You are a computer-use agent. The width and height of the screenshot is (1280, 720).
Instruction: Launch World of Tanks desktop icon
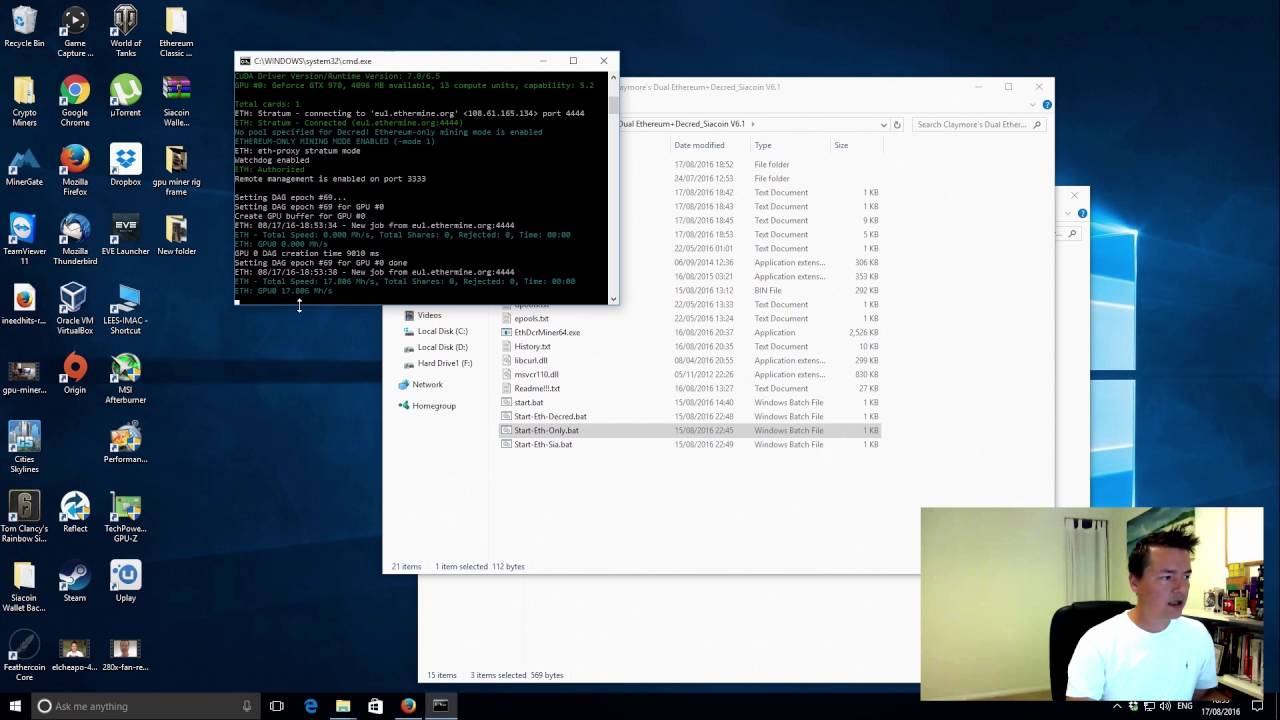coord(125,32)
